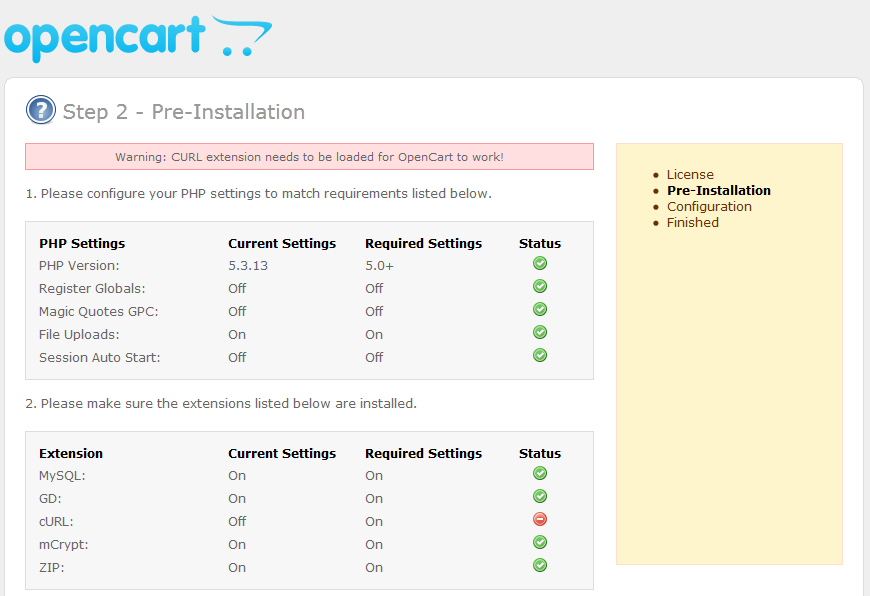Image resolution: width=870 pixels, height=596 pixels.
Task: Click the cURL current setting Off
Action: [237, 522]
